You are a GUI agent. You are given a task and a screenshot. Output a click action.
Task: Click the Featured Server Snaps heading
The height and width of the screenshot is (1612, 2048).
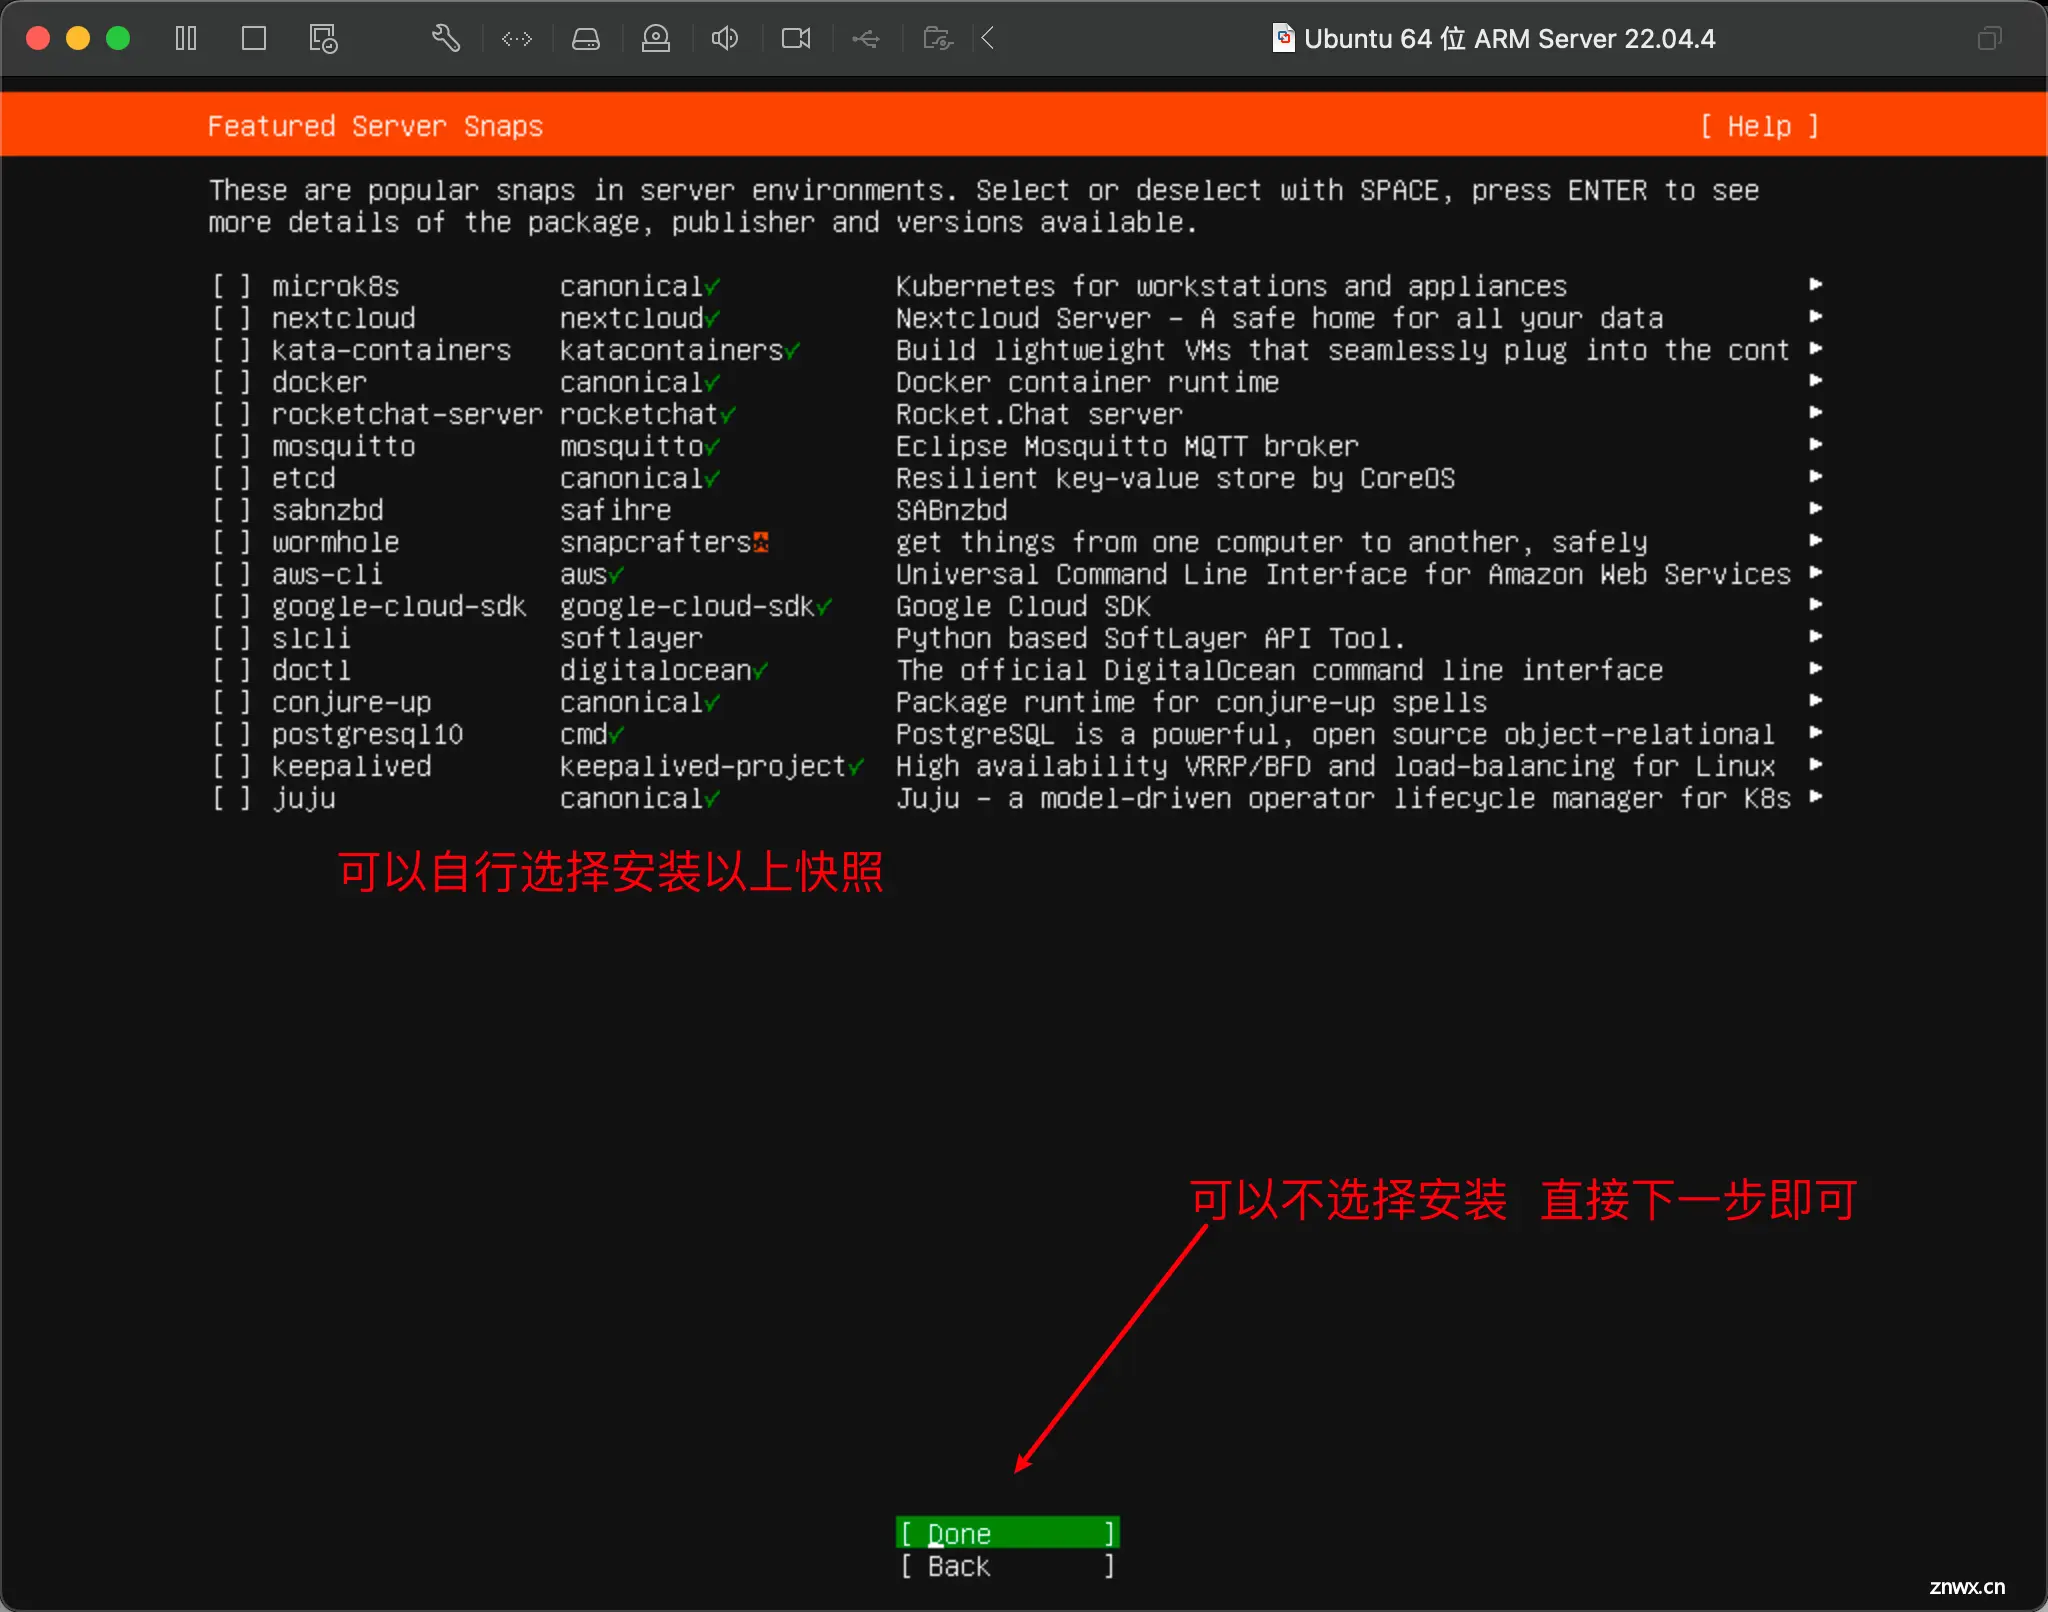375,127
